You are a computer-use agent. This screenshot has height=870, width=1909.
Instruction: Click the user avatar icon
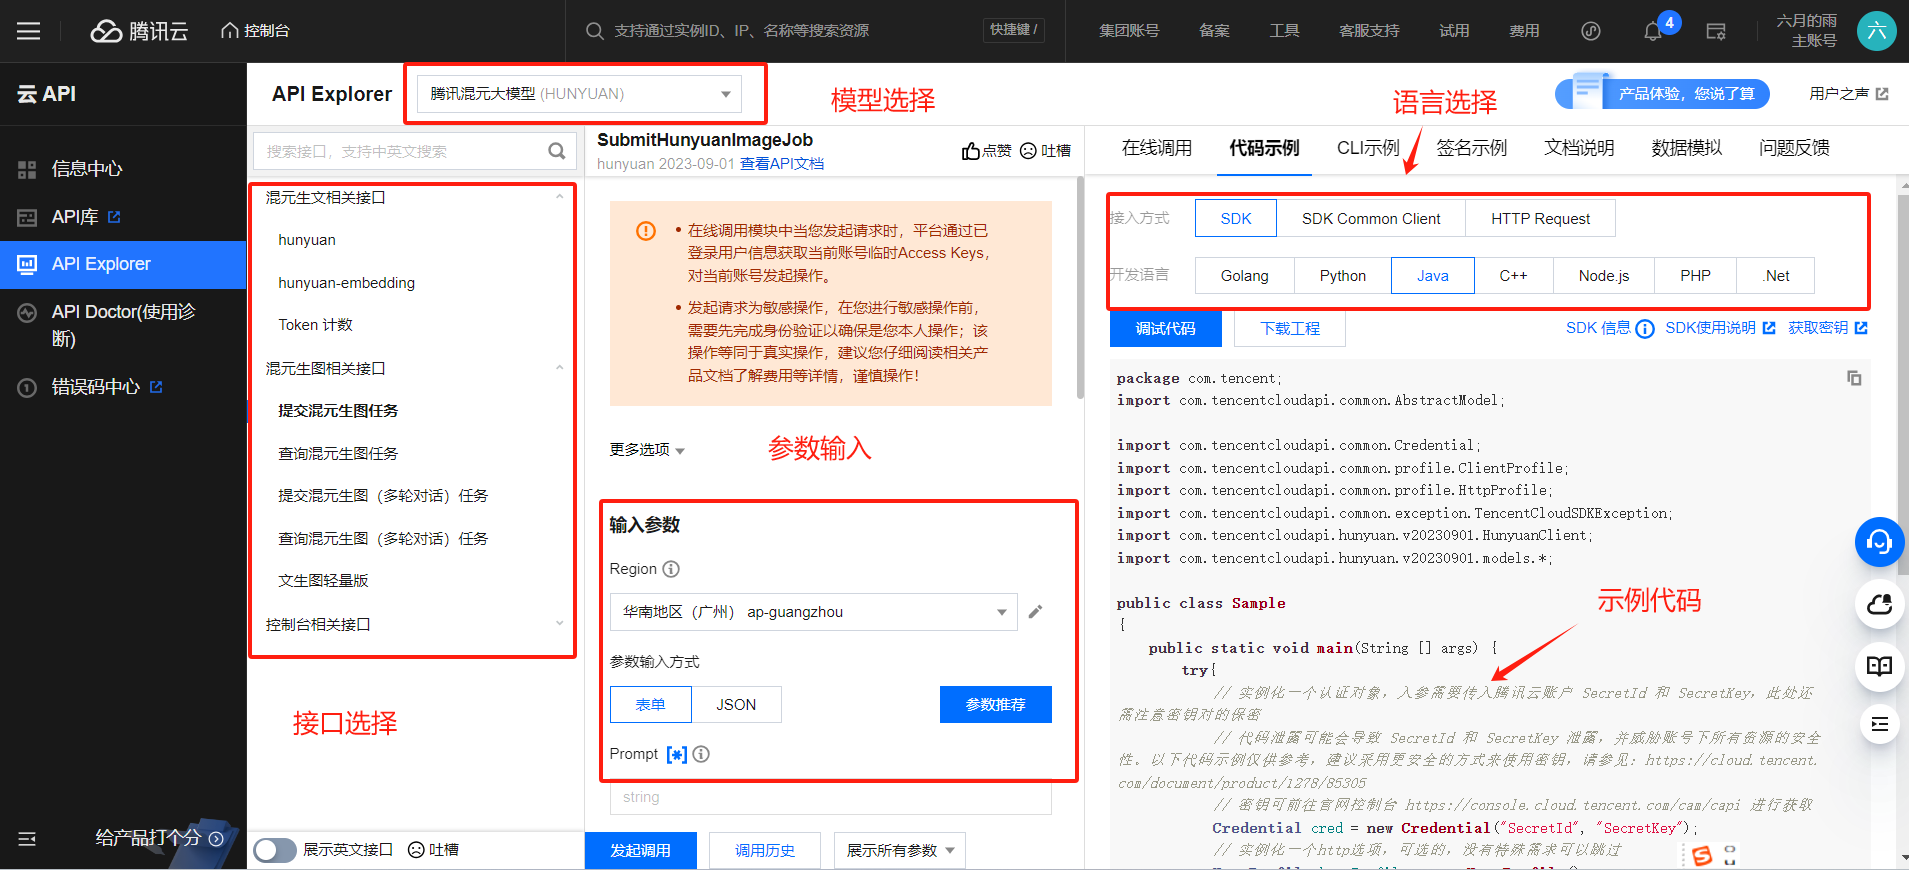tap(1877, 30)
